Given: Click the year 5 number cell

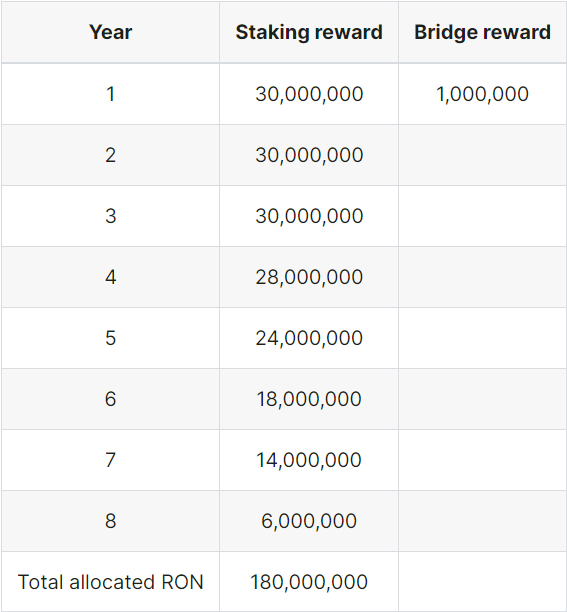Looking at the screenshot, I should 110,338.
